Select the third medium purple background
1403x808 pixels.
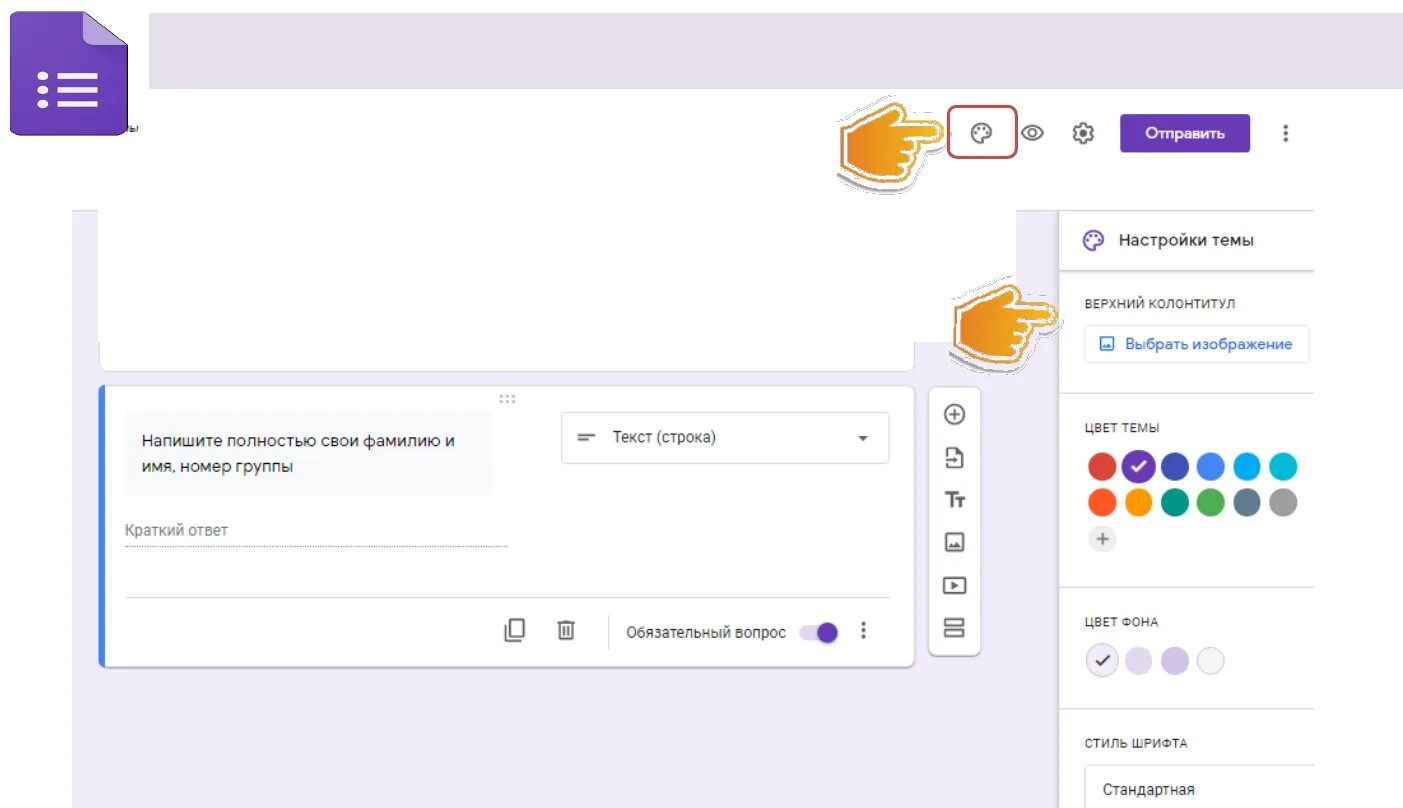click(1175, 661)
